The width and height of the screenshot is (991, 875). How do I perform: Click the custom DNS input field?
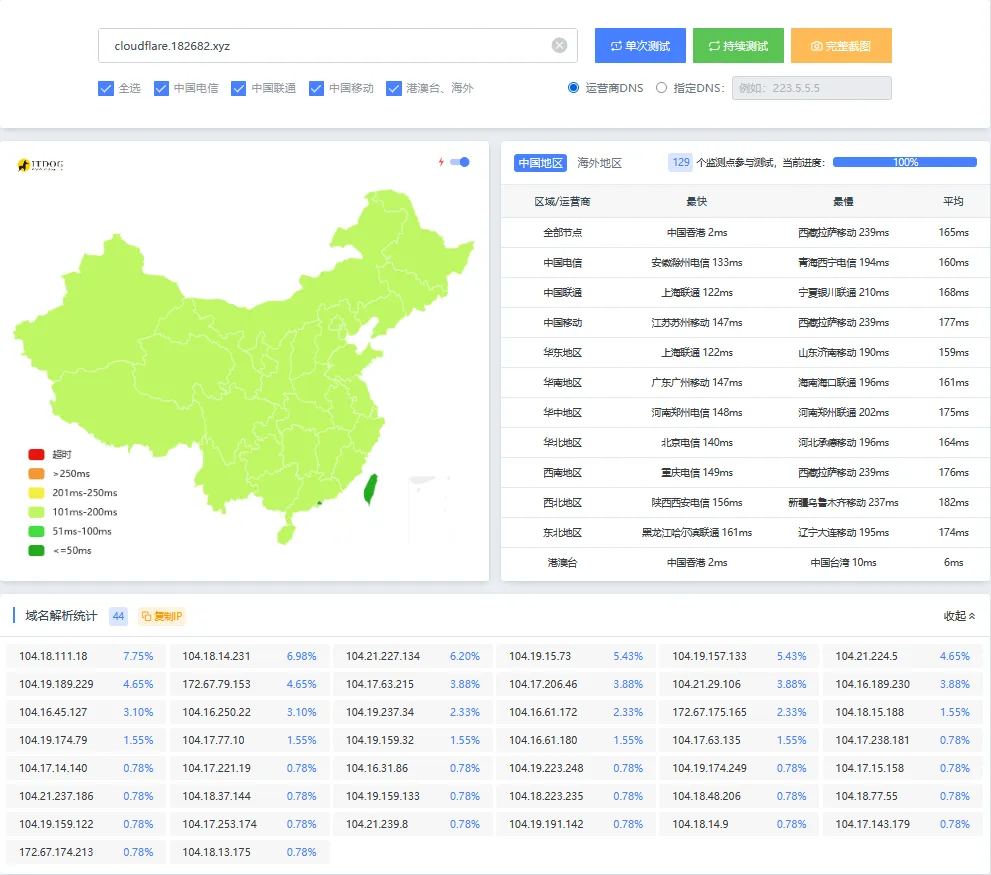811,88
